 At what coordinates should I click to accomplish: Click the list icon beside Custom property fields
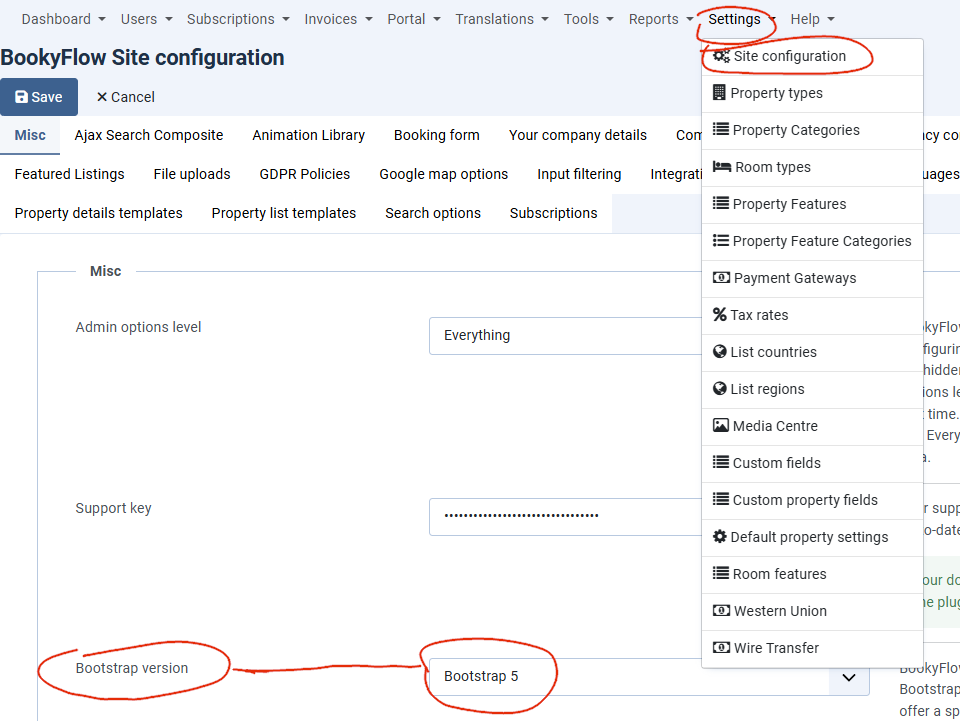[x=721, y=499]
